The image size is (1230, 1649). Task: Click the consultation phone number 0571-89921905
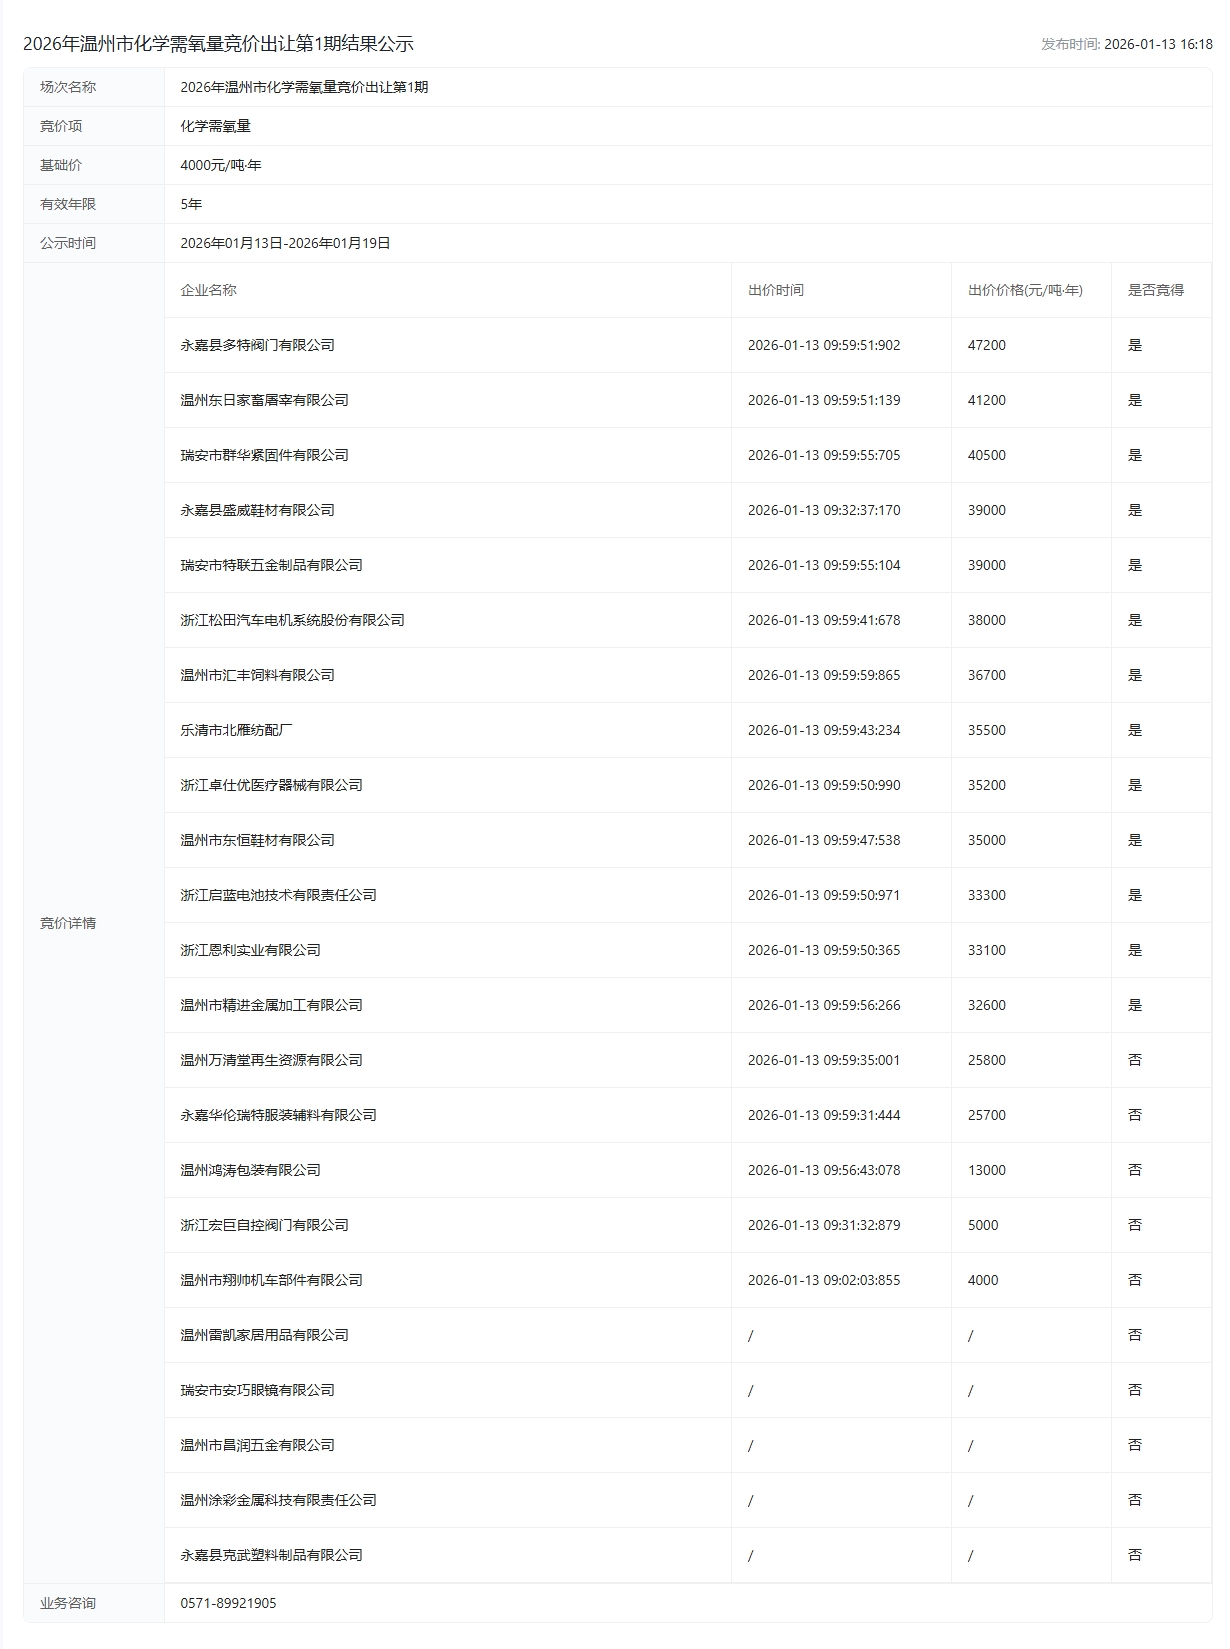click(x=228, y=1603)
